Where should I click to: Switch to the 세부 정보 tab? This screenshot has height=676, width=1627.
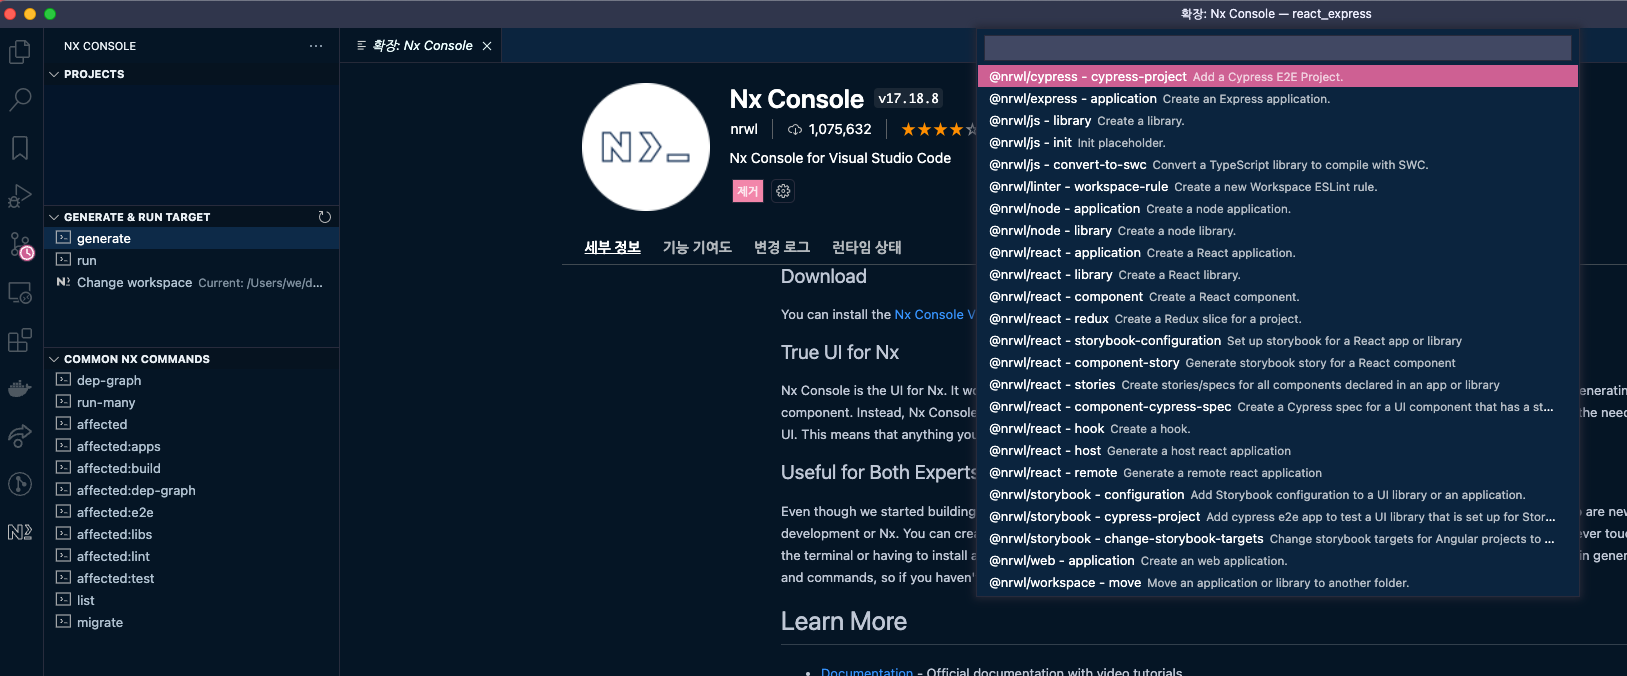(612, 247)
